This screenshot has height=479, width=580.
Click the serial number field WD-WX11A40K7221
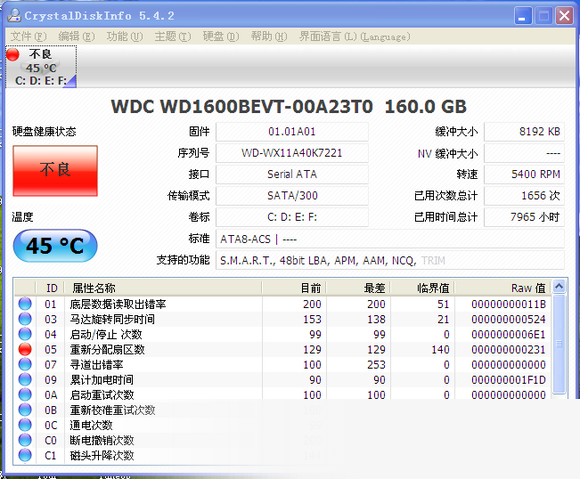point(292,153)
